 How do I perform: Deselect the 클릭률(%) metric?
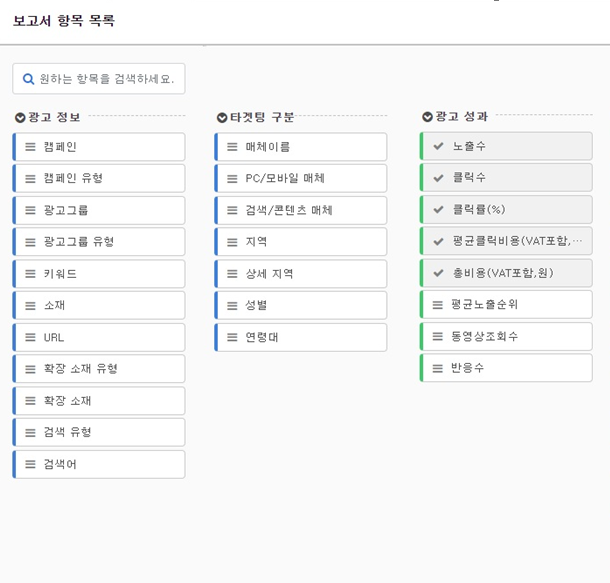pyautogui.click(x=506, y=210)
